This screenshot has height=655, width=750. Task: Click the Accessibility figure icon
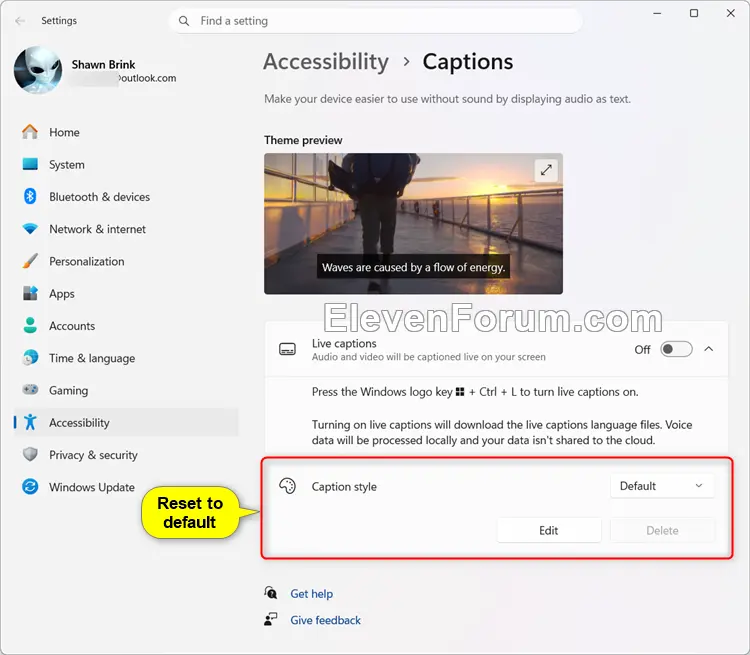[30, 422]
